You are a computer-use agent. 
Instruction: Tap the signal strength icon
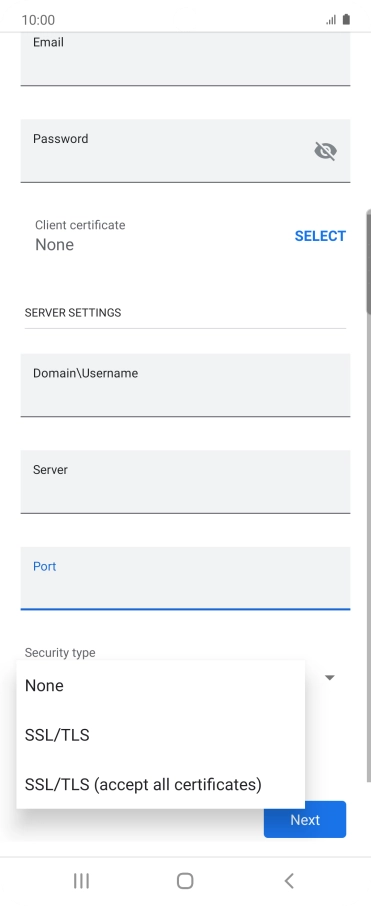tap(331, 20)
